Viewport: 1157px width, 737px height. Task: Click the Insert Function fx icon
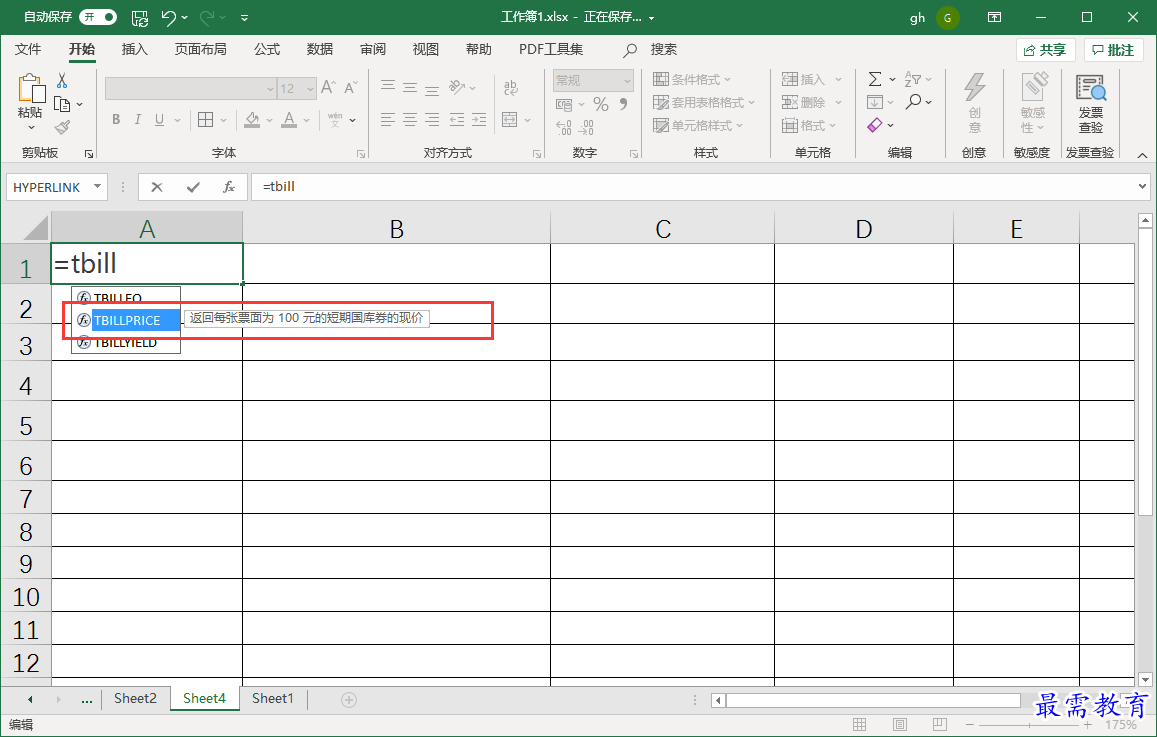pyautogui.click(x=229, y=187)
